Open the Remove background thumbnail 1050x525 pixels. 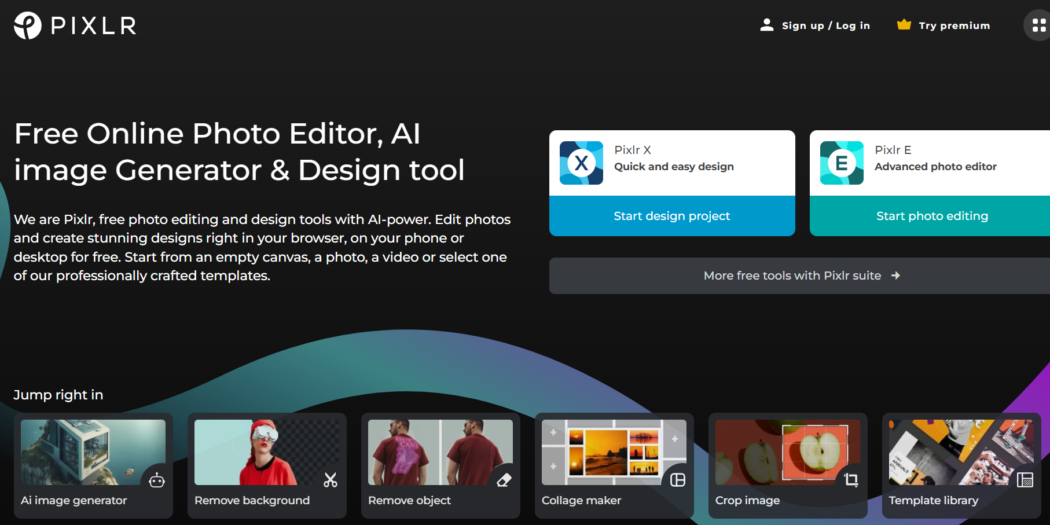[x=267, y=452]
